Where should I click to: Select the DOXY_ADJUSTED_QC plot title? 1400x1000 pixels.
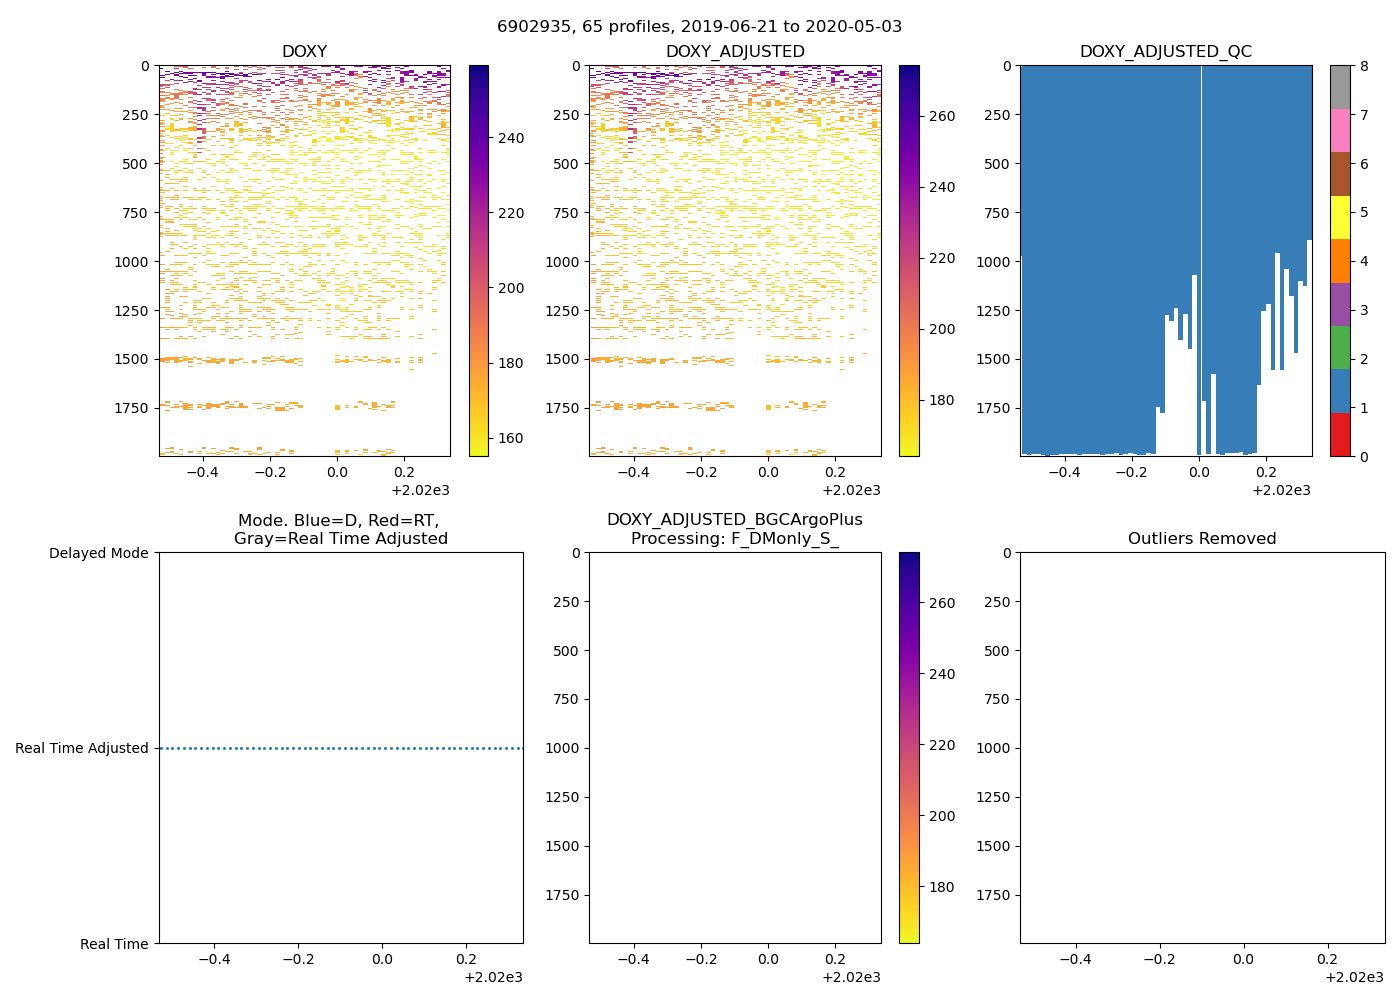pos(1165,52)
